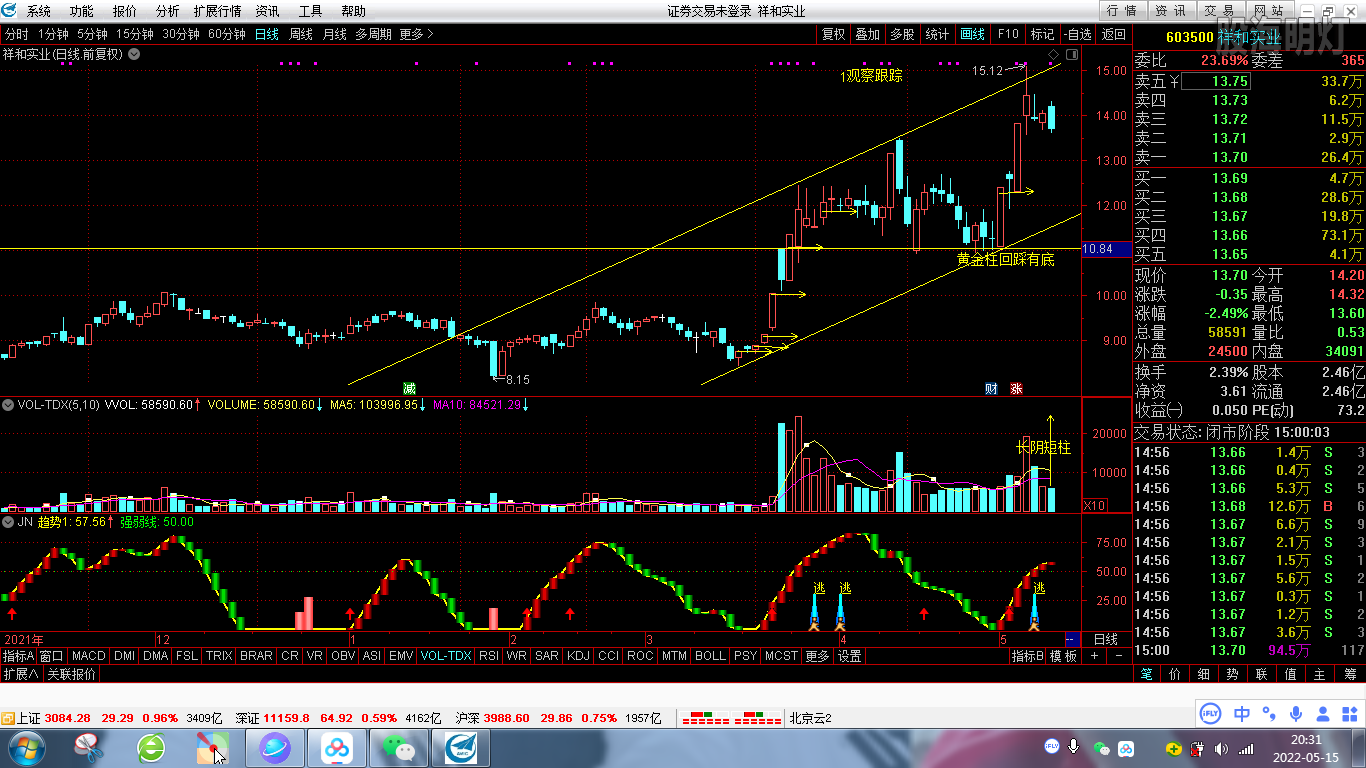Switch to 扩展∧ tab at bottom

(x=21, y=674)
